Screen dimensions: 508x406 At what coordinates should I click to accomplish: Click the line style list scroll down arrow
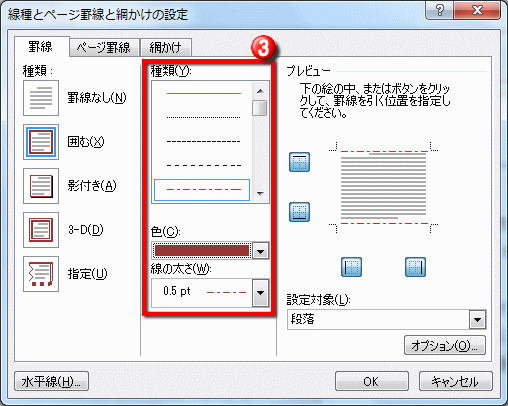[261, 193]
